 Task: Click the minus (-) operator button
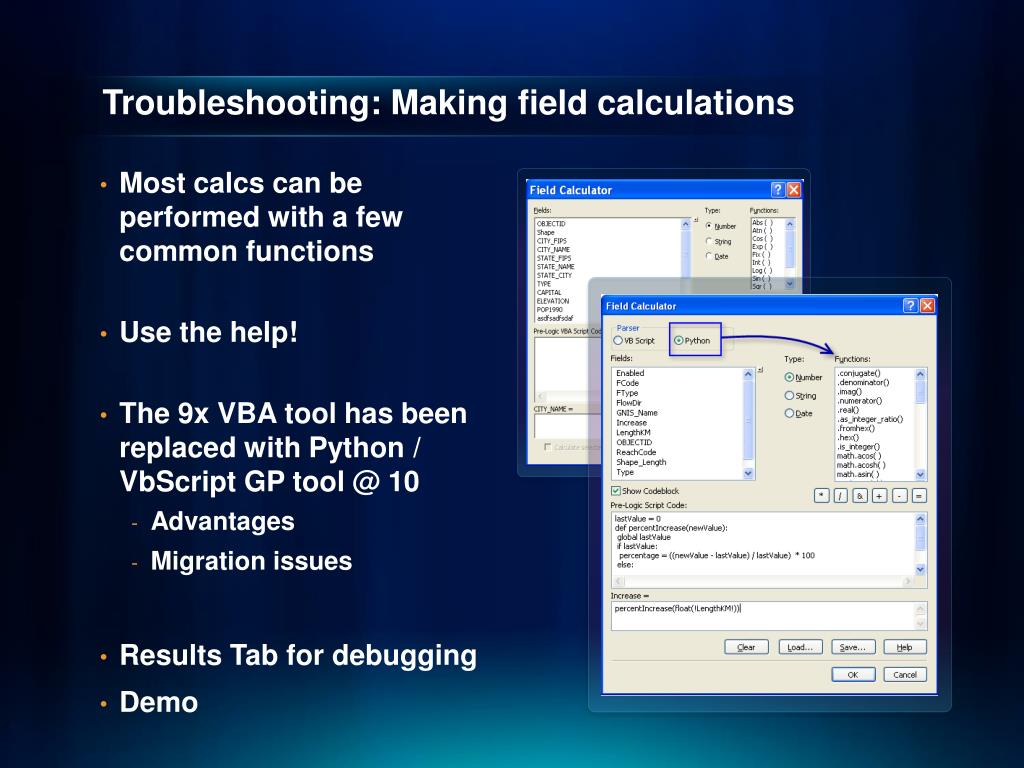899,496
